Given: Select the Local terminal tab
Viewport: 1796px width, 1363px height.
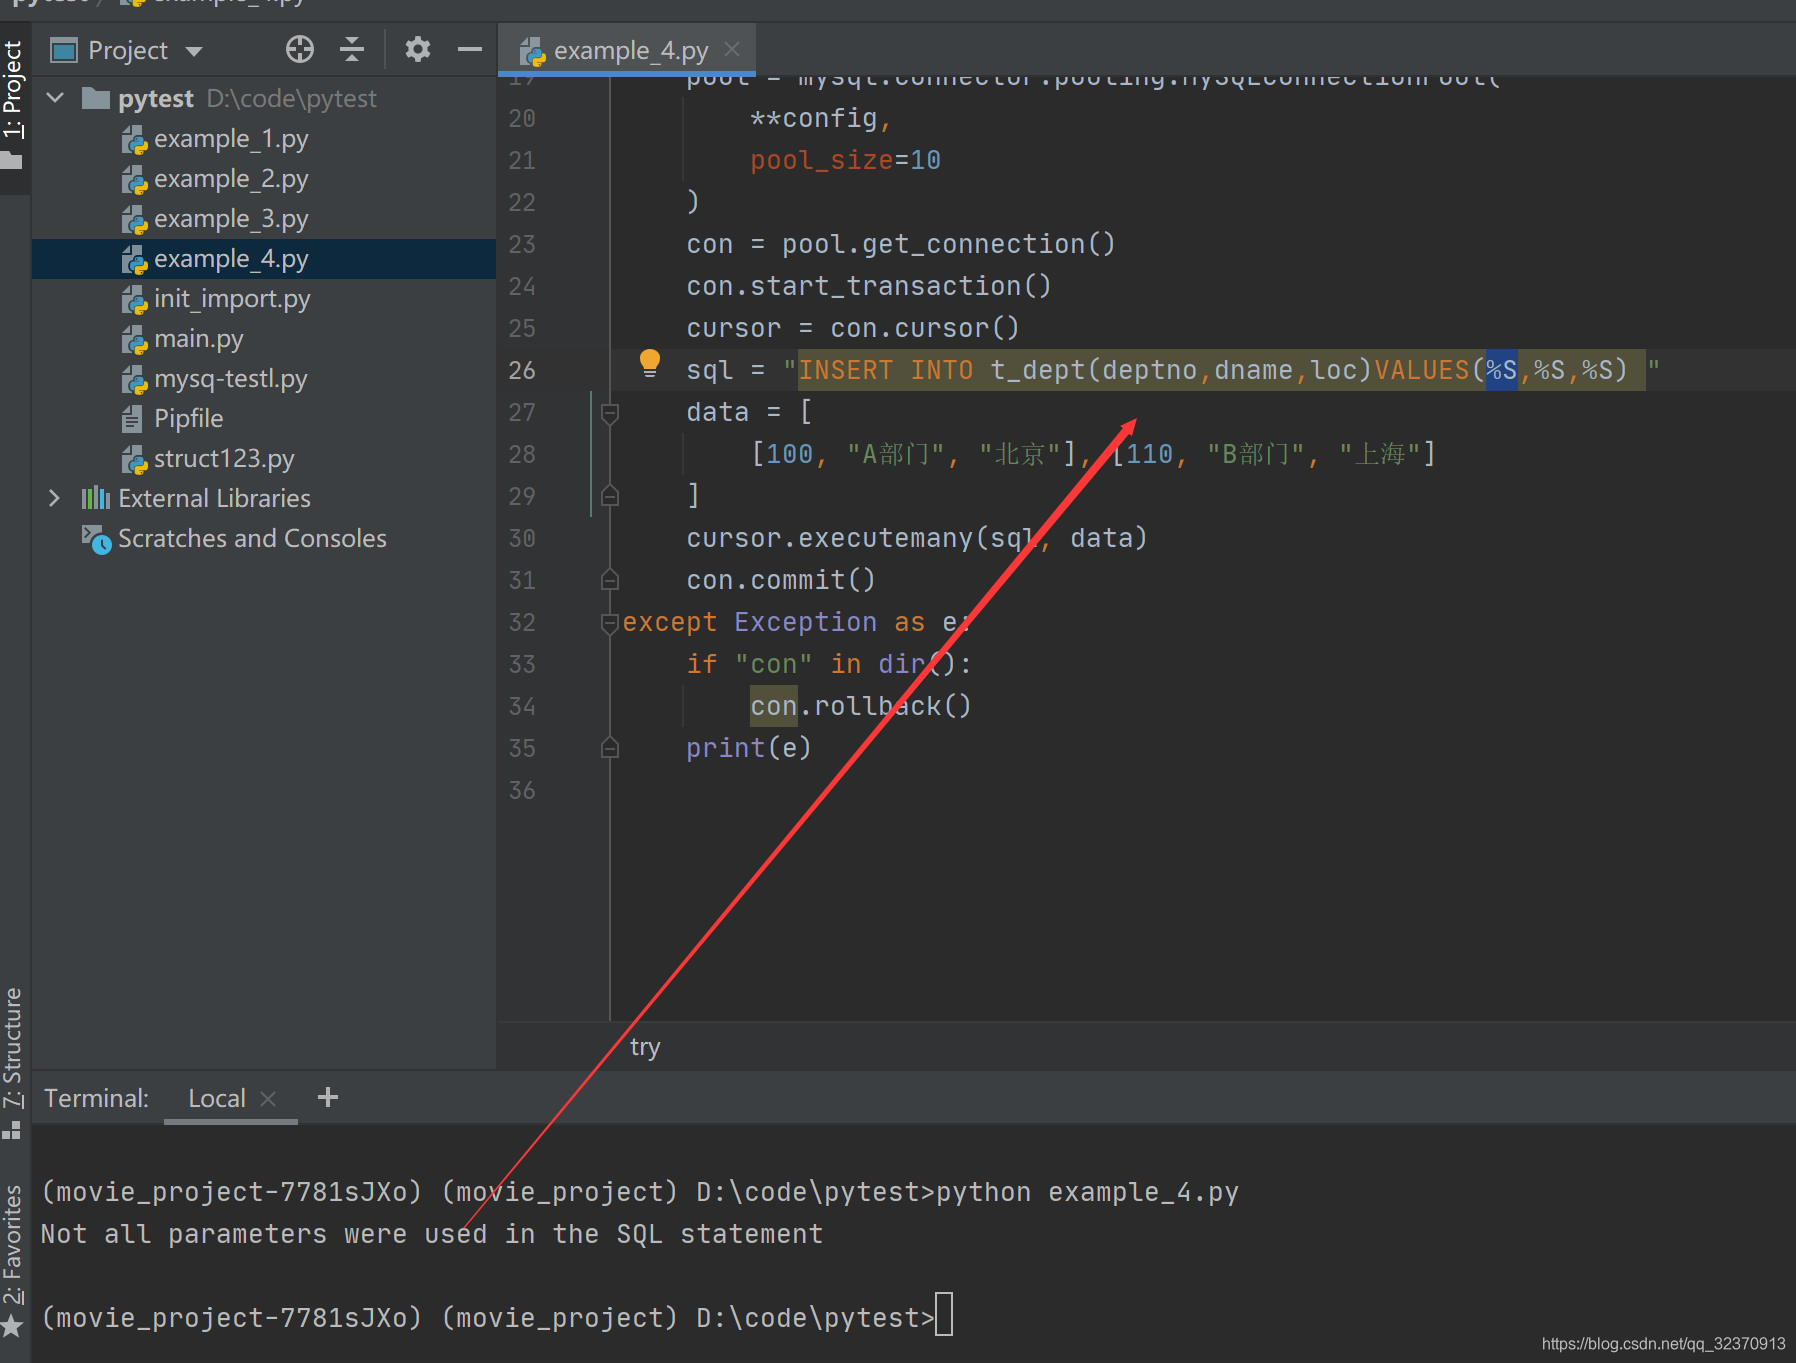Looking at the screenshot, I should point(217,1098).
